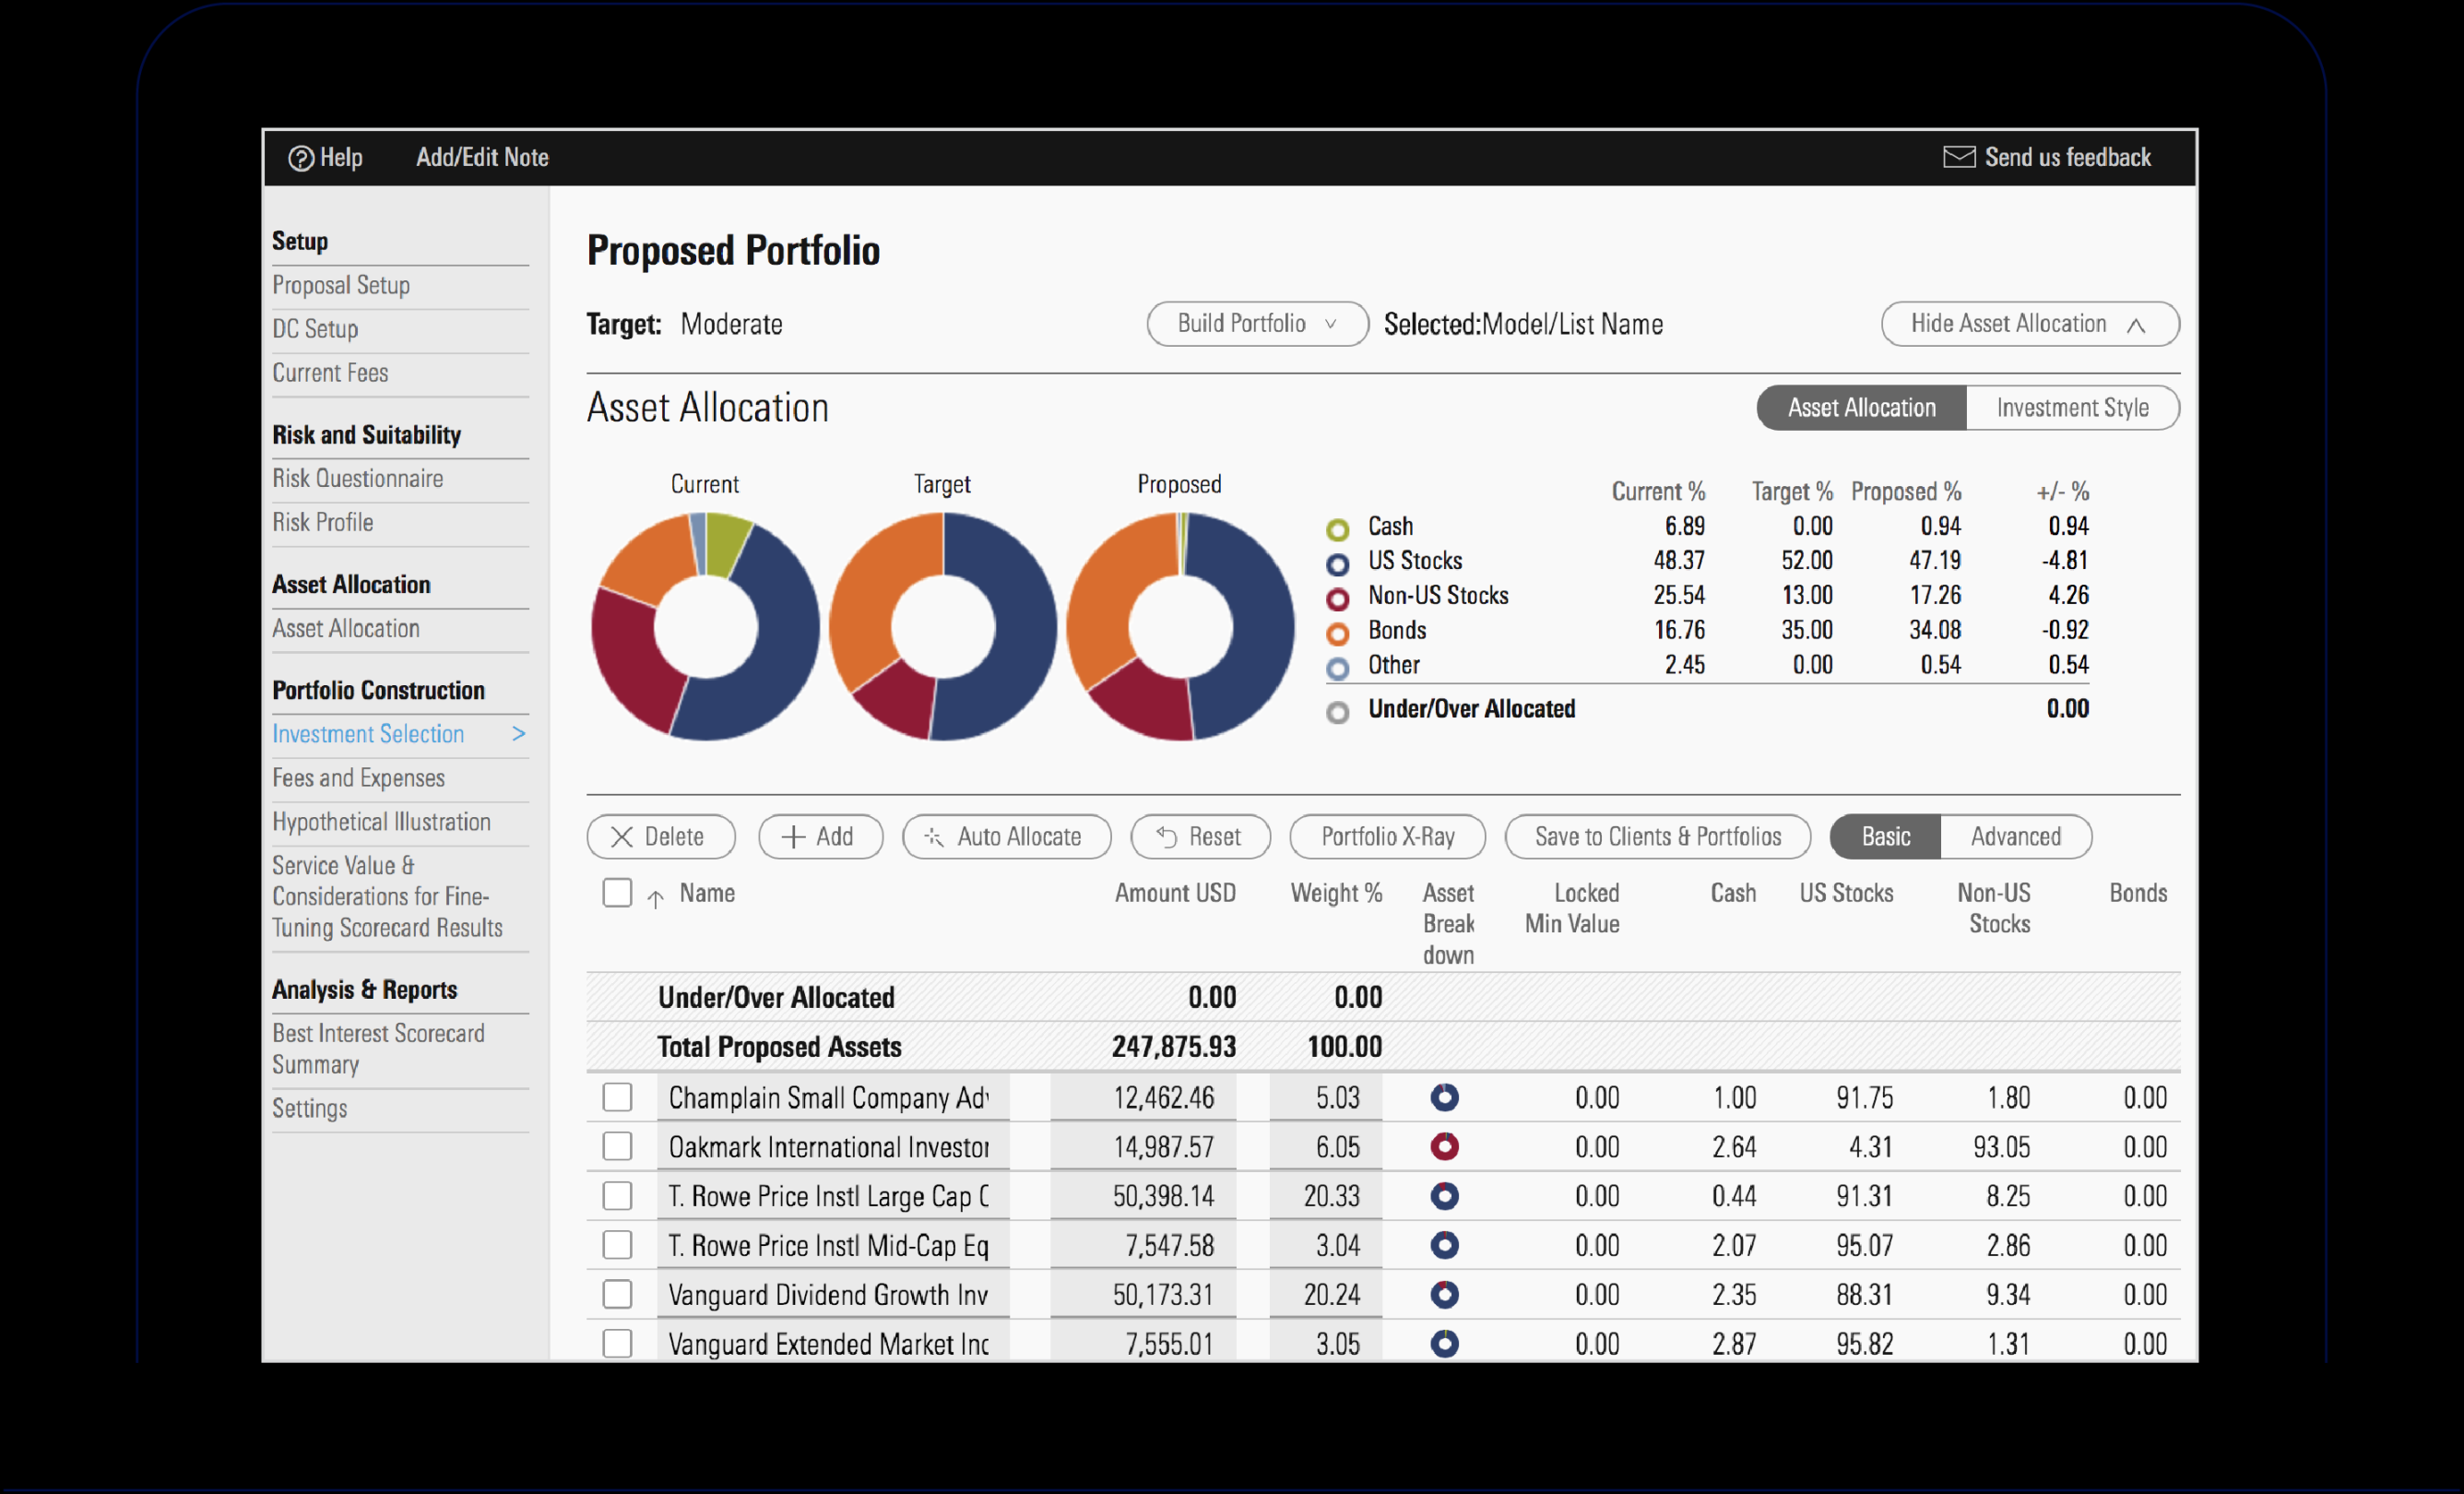Viewport: 2464px width, 1494px height.
Task: Expand Investment Selection chevron in sidebar
Action: (x=518, y=734)
